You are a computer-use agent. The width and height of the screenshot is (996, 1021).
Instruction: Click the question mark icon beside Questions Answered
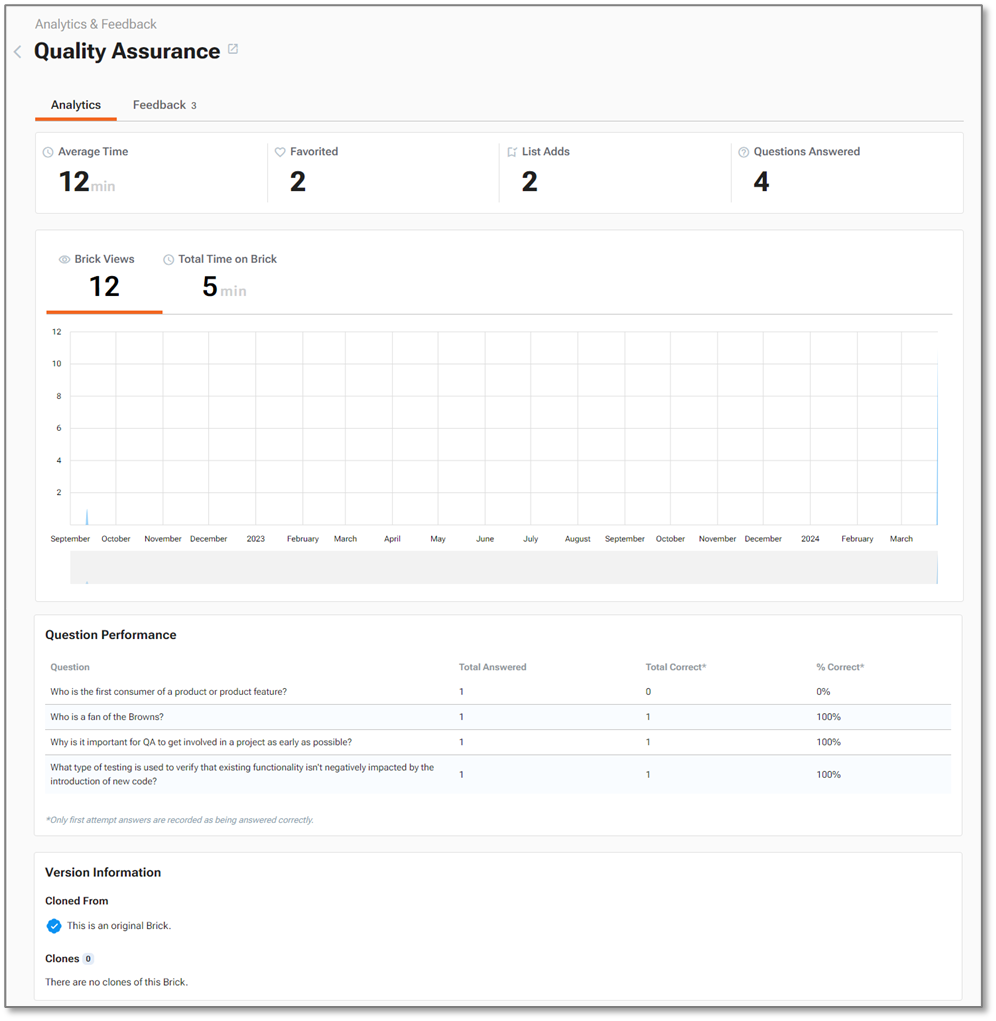(743, 152)
